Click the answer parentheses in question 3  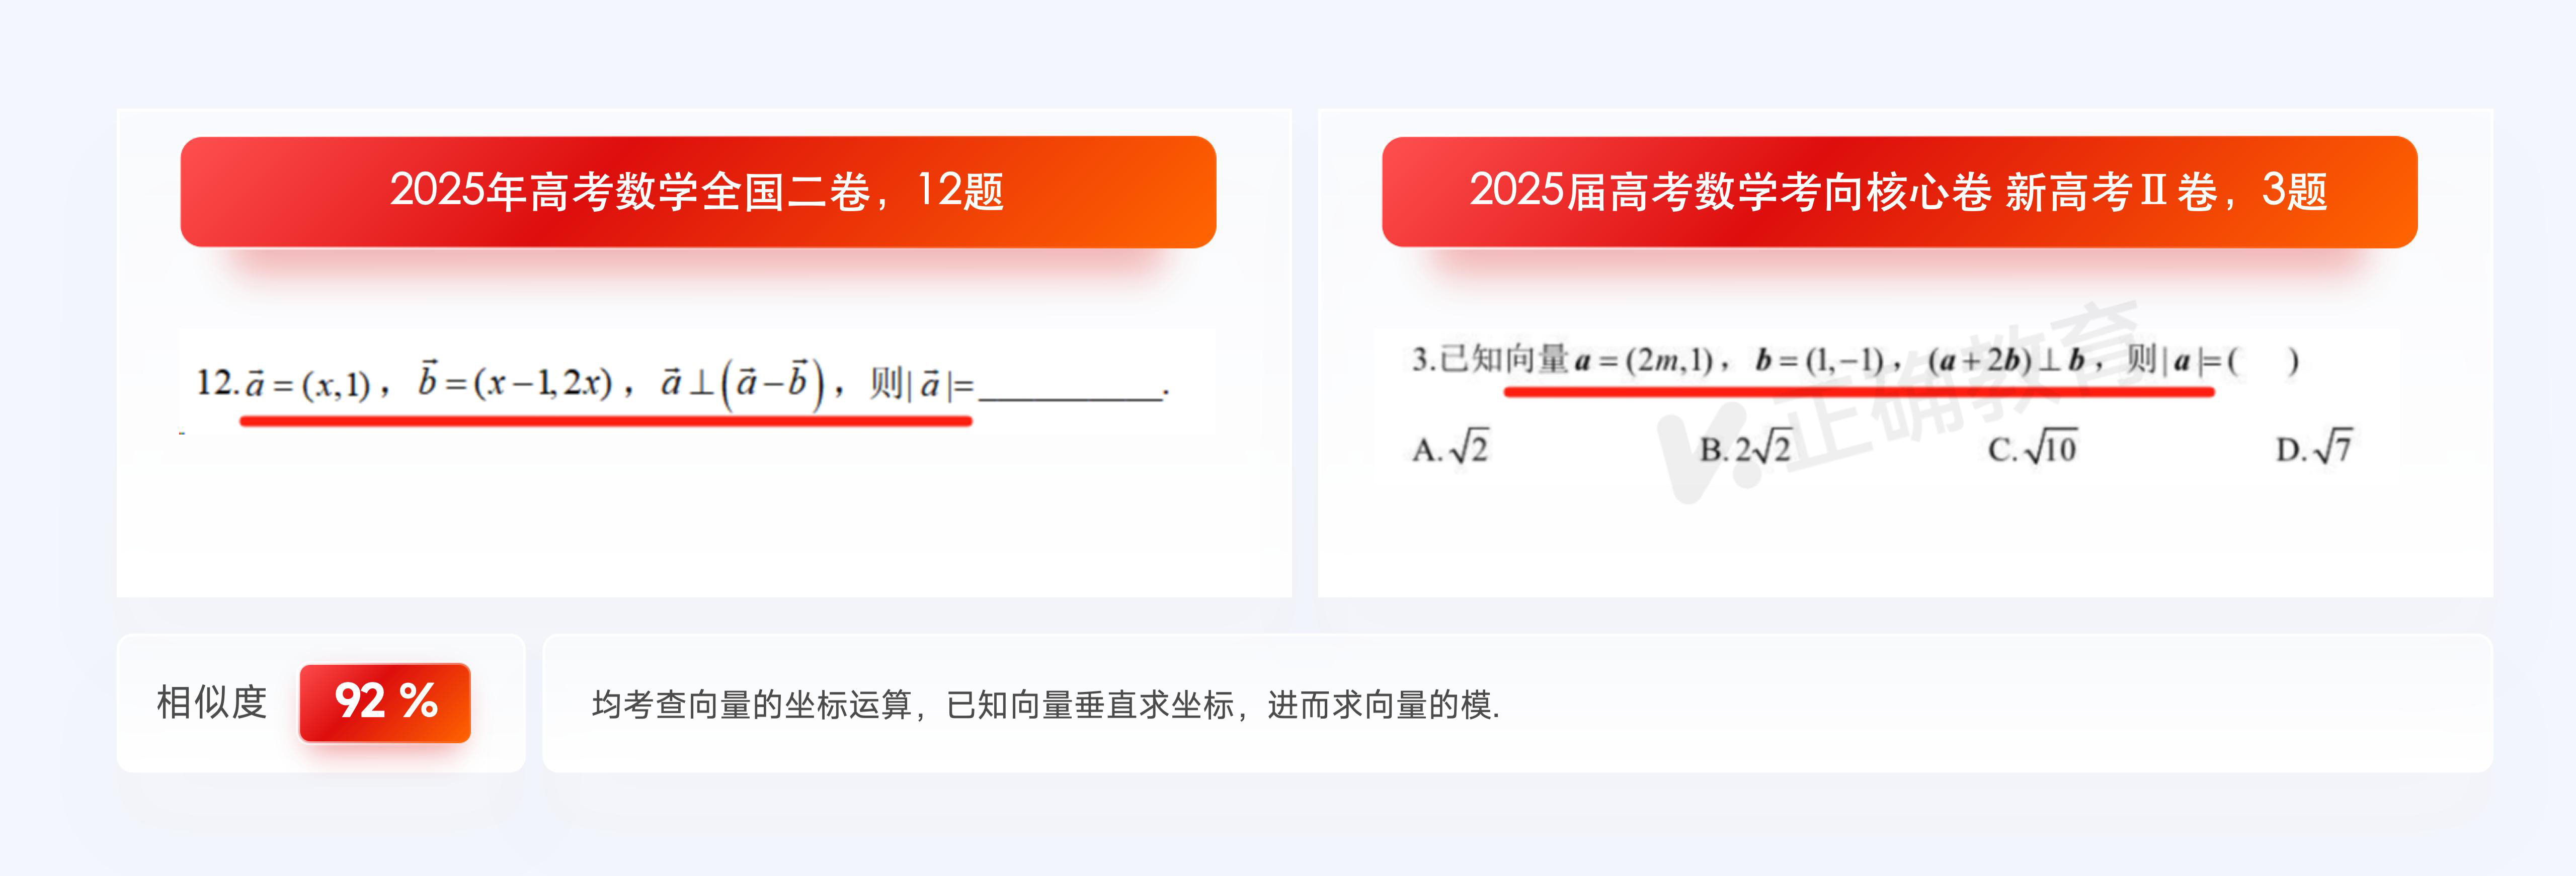click(2261, 360)
